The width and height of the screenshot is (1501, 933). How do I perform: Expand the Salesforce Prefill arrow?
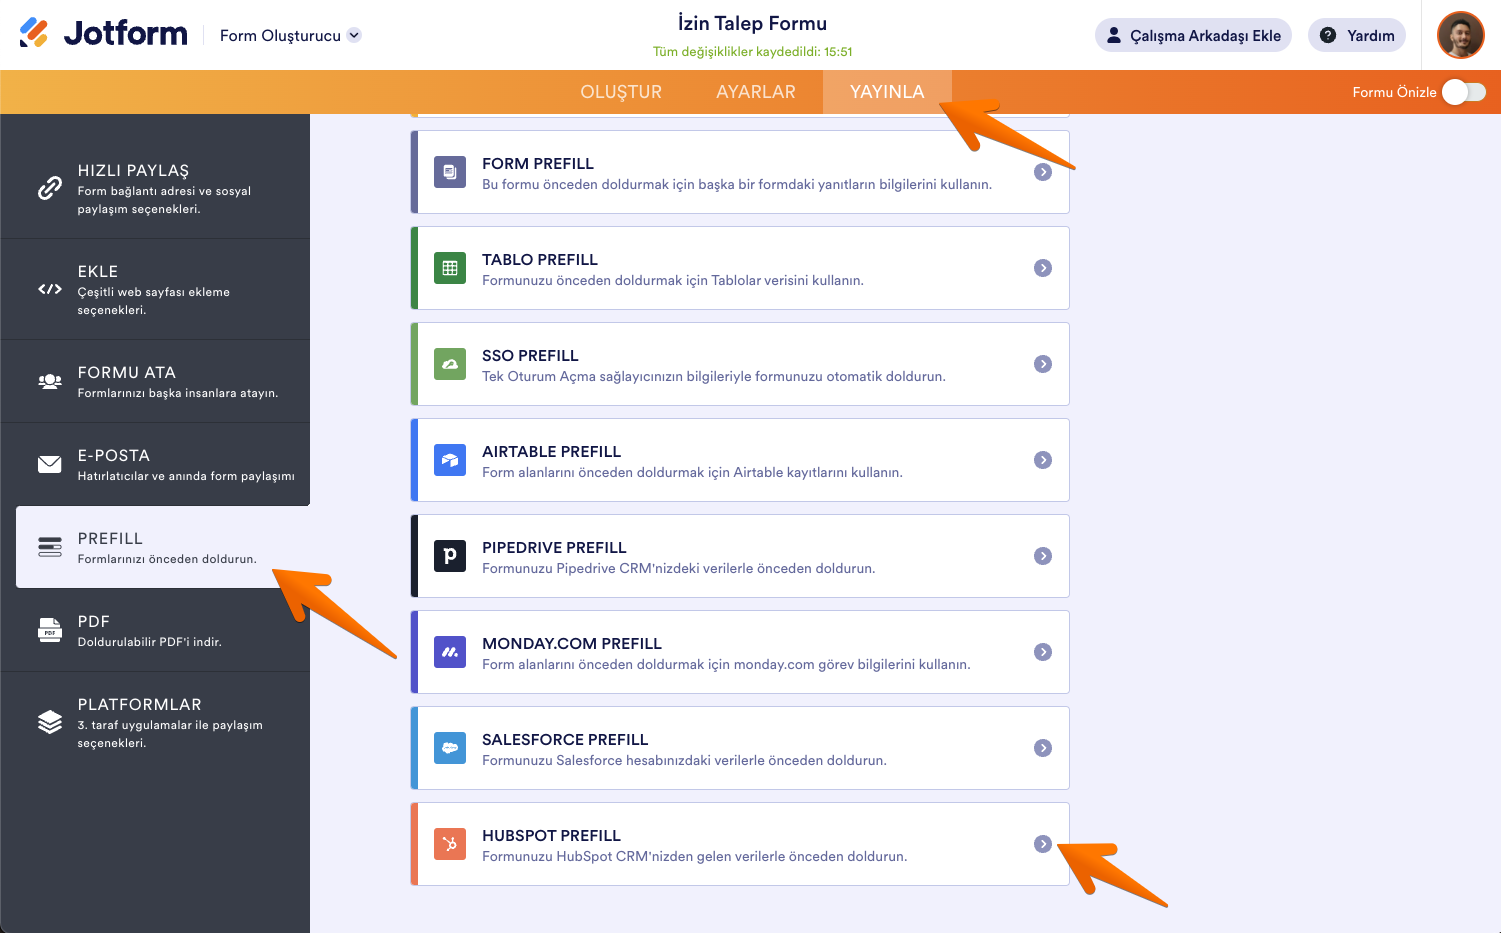click(1043, 748)
